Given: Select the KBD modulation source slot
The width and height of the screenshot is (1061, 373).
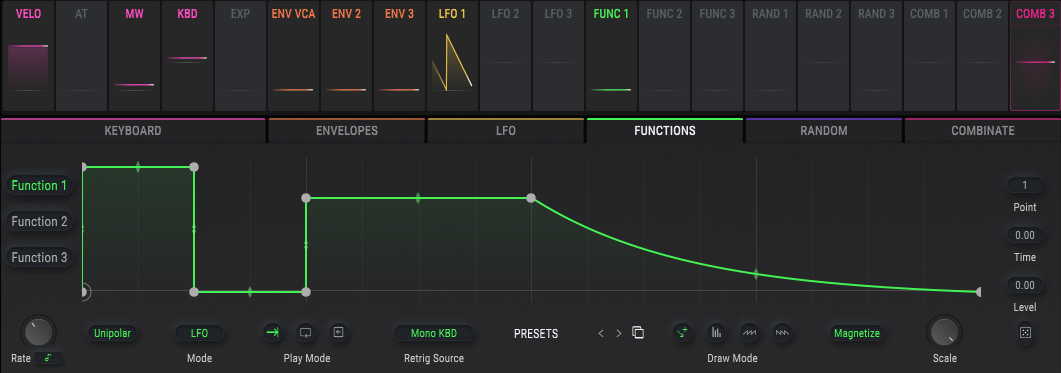Looking at the screenshot, I should coord(187,56).
